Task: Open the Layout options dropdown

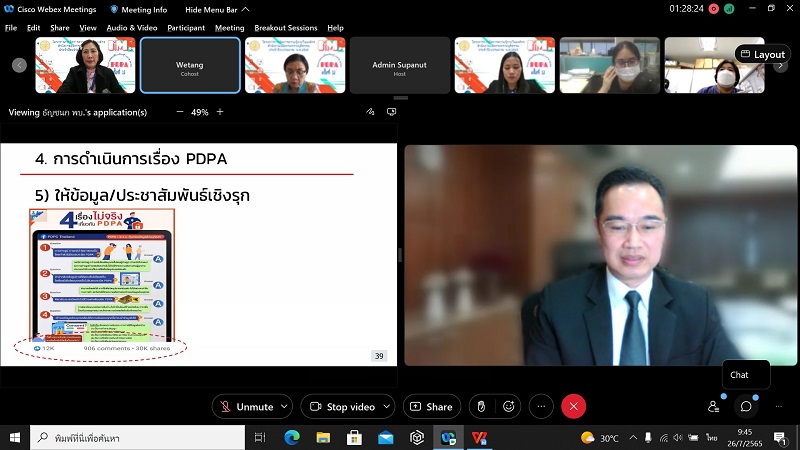Action: tap(762, 54)
